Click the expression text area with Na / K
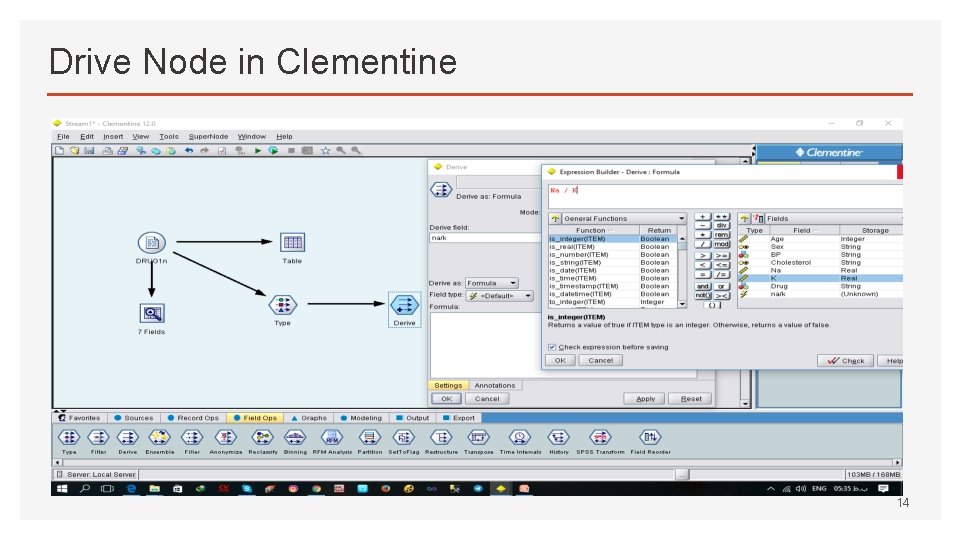The width and height of the screenshot is (960, 540). click(x=725, y=197)
